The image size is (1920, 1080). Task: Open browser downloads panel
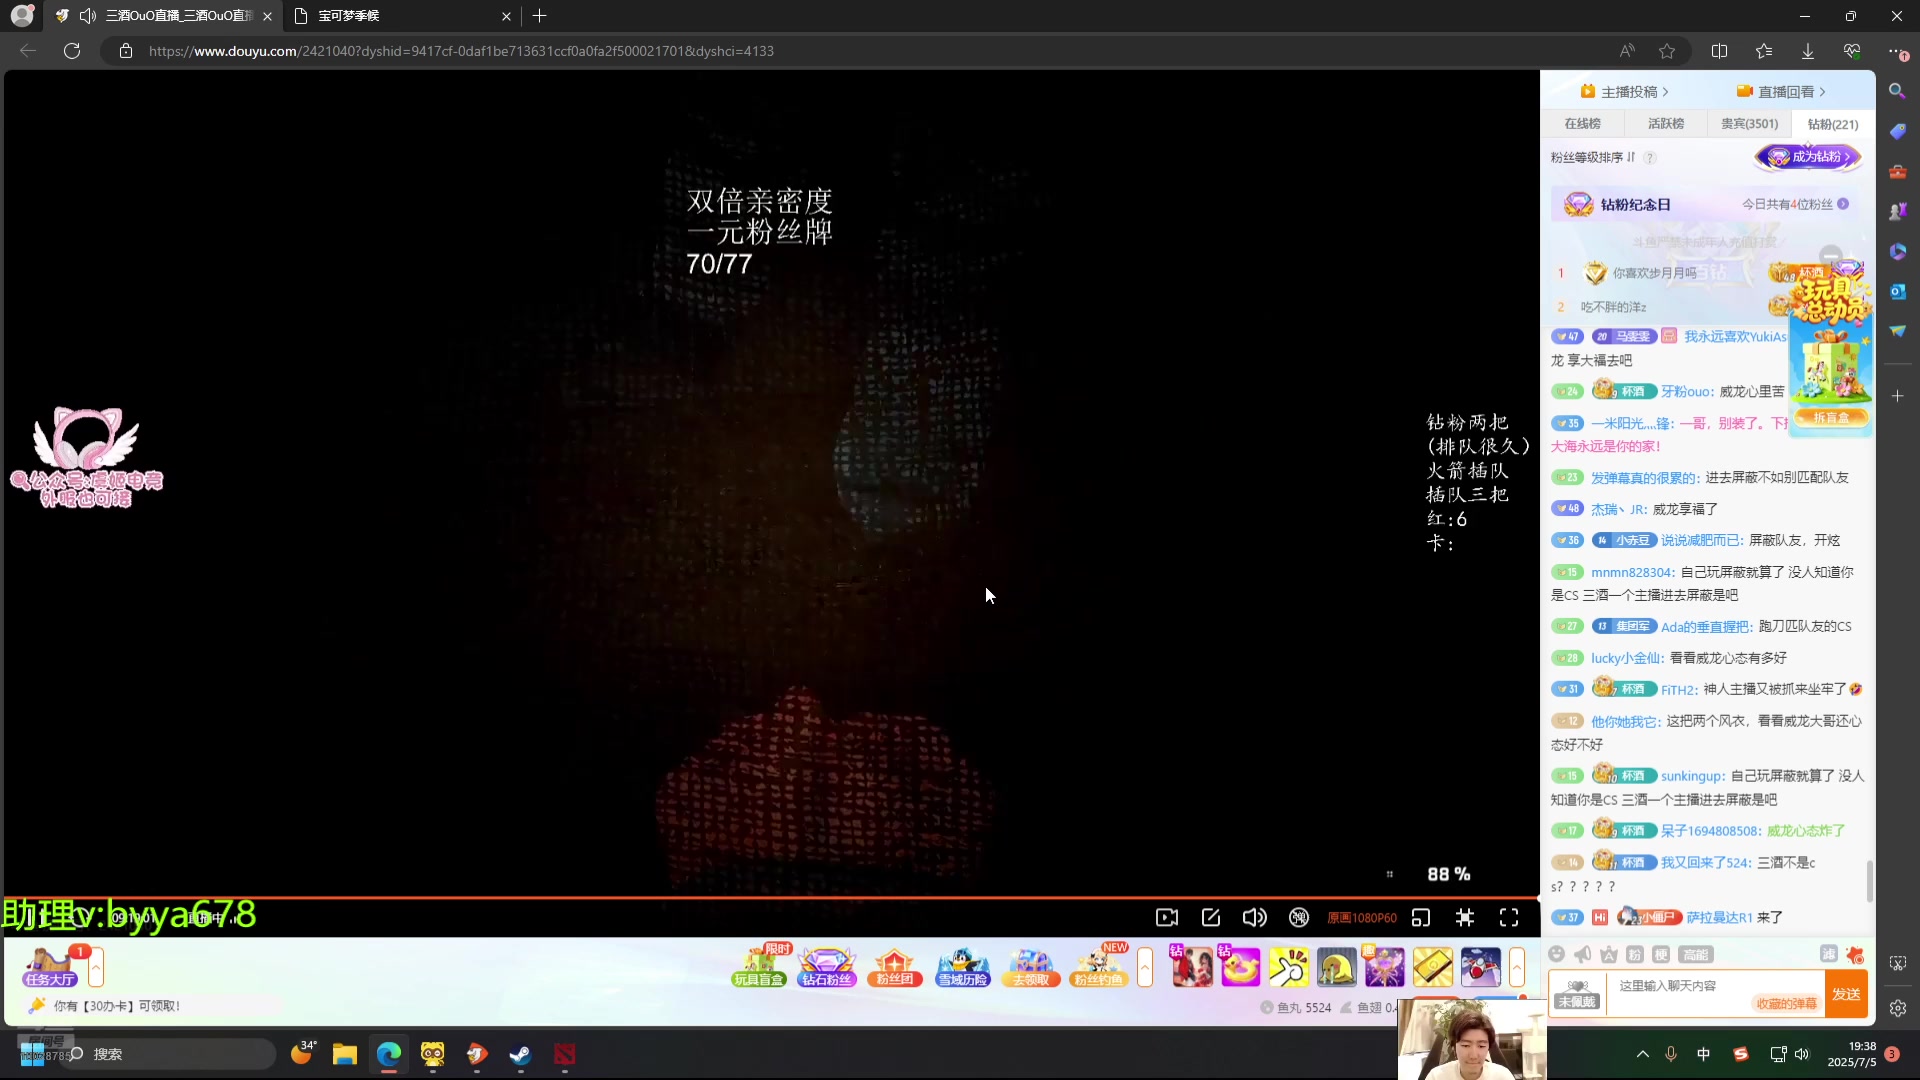coord(1808,51)
